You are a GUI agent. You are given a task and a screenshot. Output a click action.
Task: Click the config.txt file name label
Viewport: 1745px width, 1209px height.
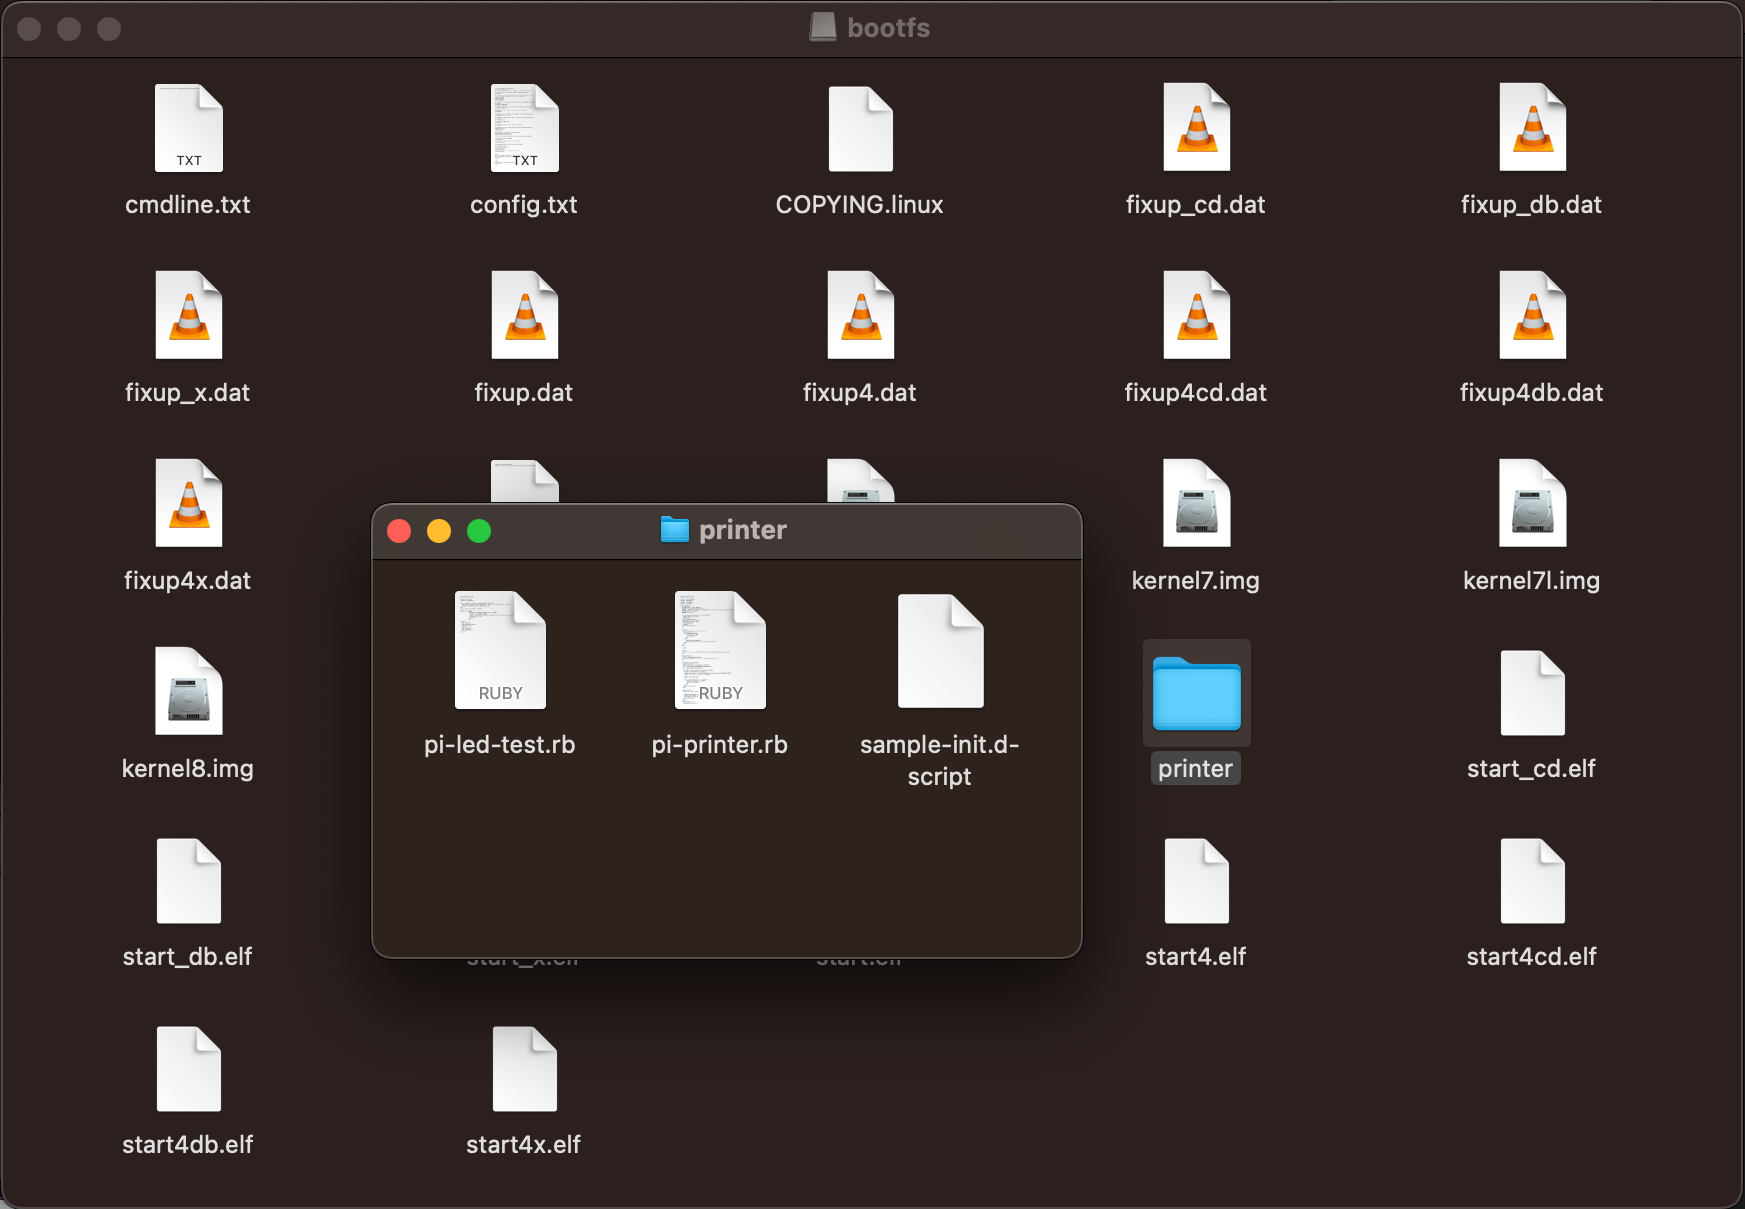point(524,205)
